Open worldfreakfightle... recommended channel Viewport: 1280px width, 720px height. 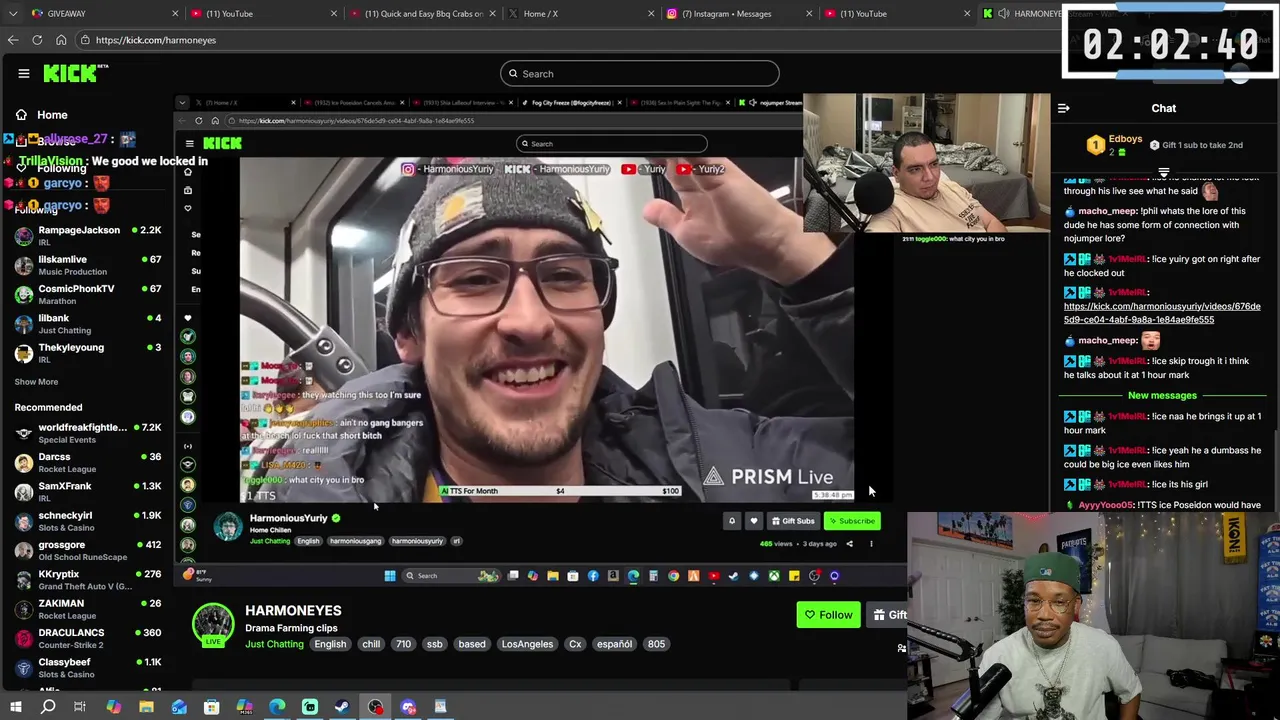[88, 433]
